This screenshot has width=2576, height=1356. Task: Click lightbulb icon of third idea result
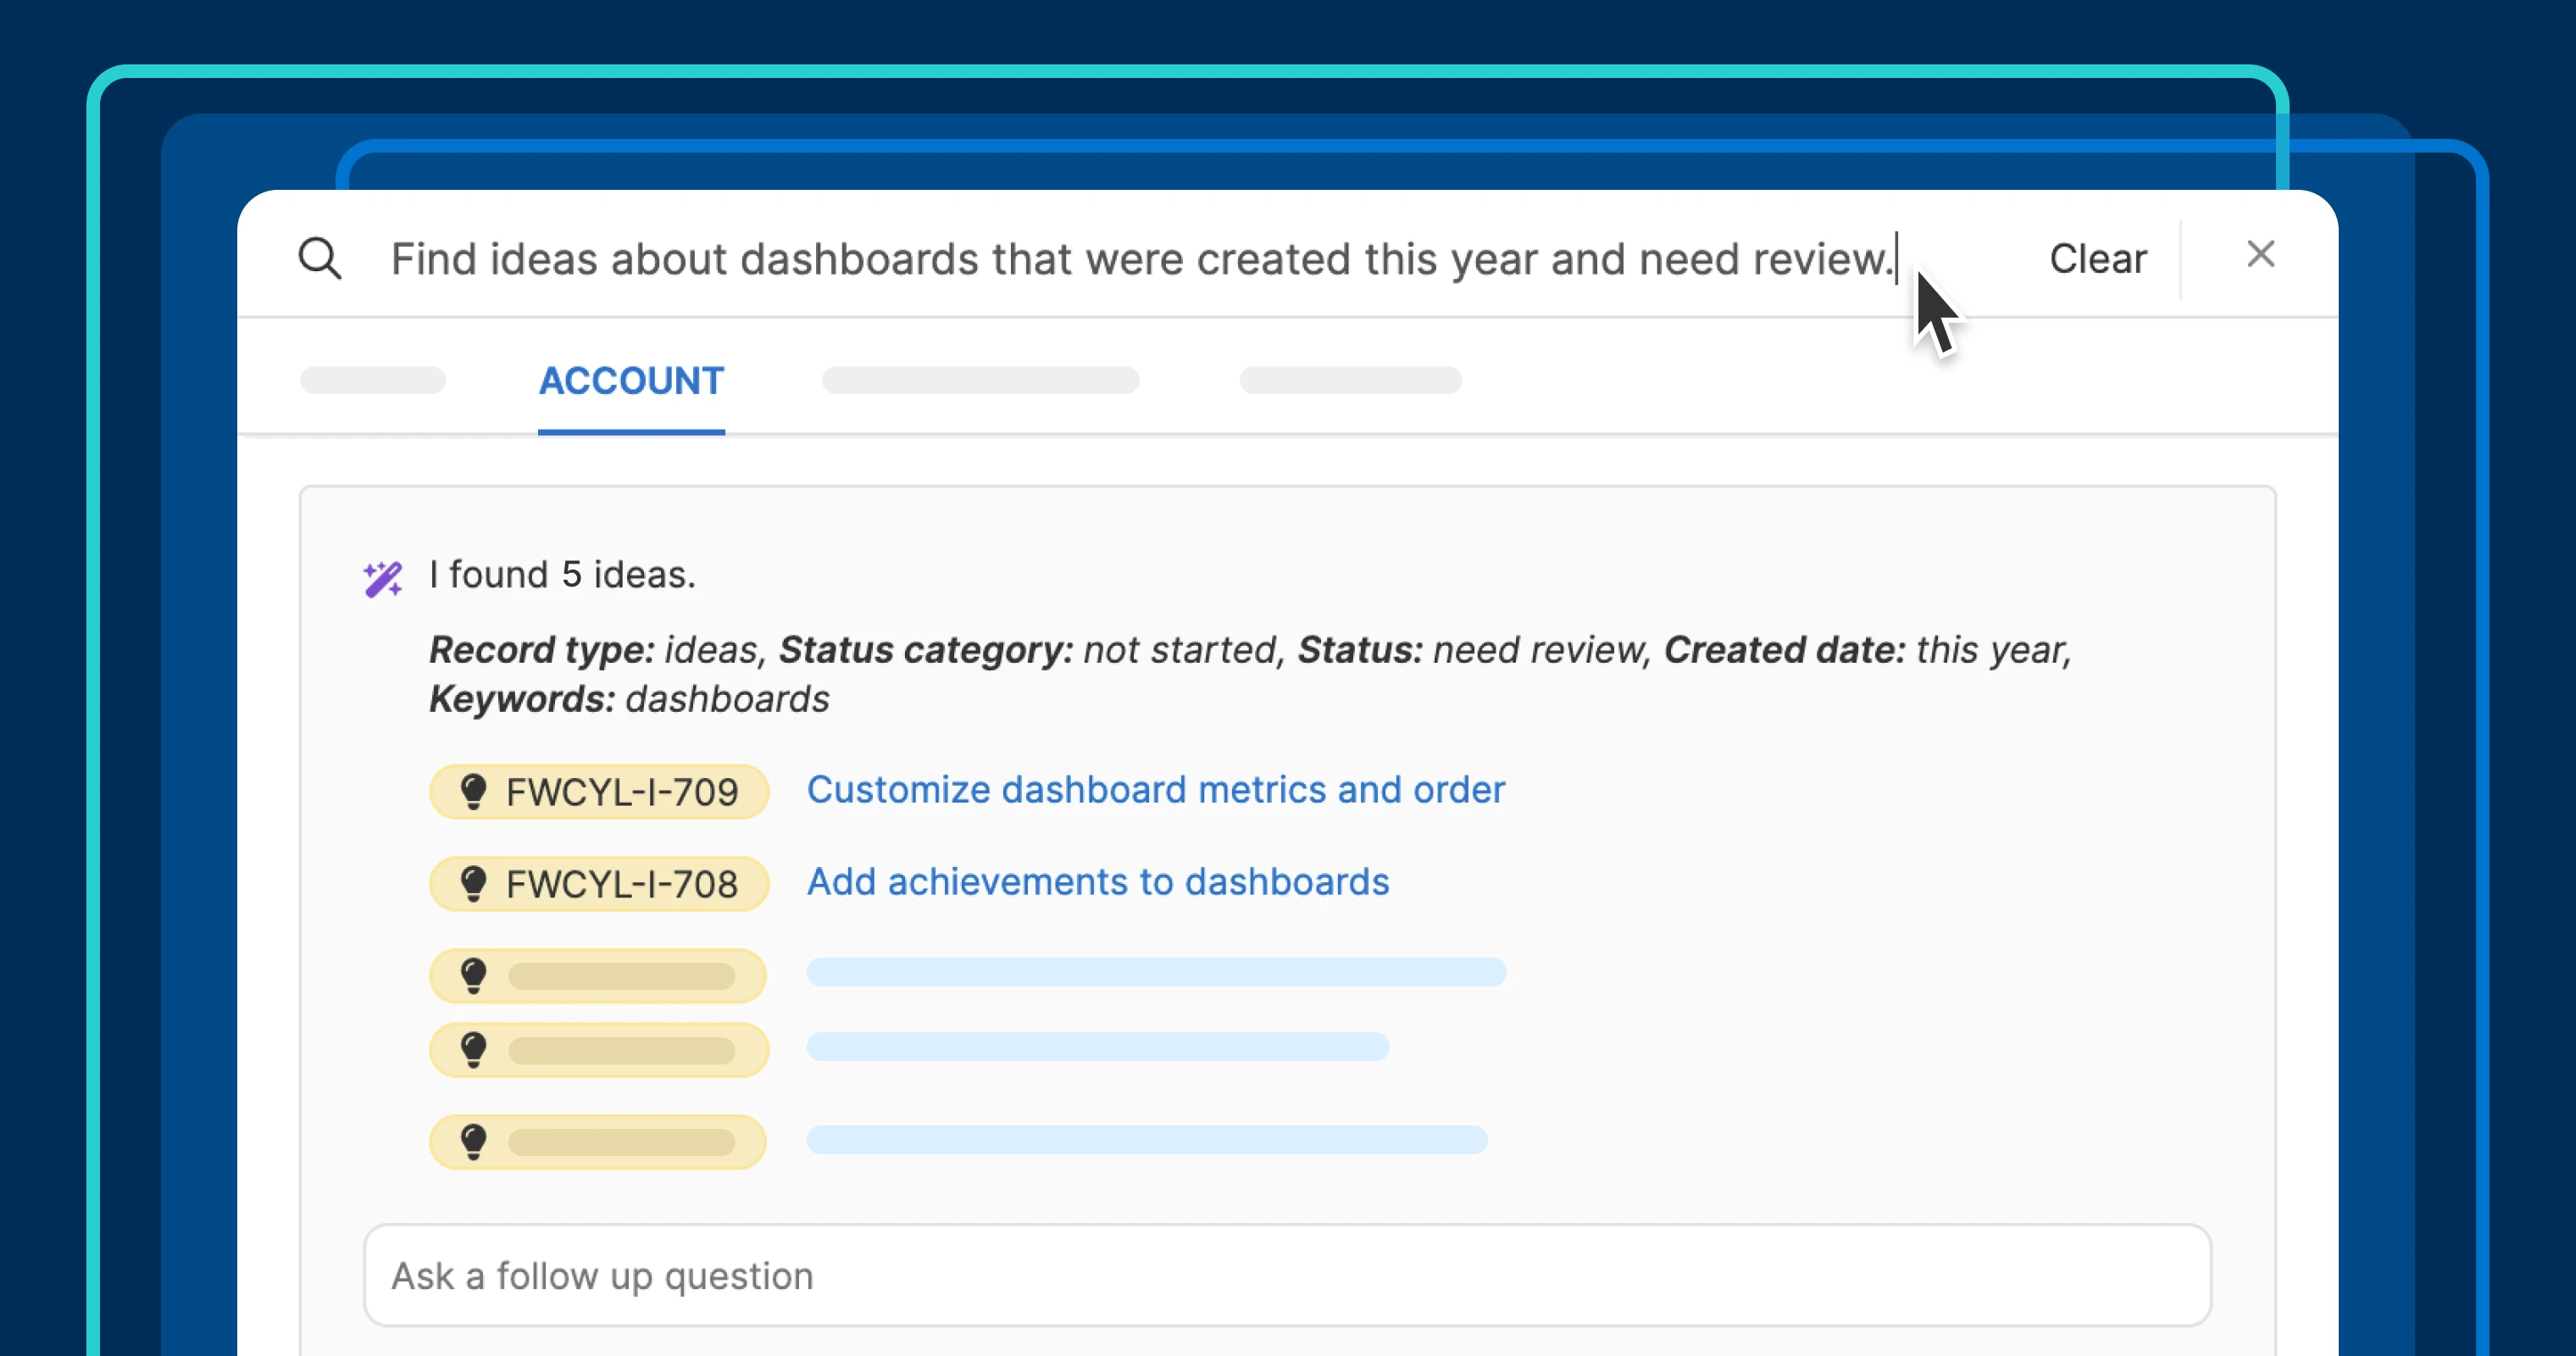point(473,976)
